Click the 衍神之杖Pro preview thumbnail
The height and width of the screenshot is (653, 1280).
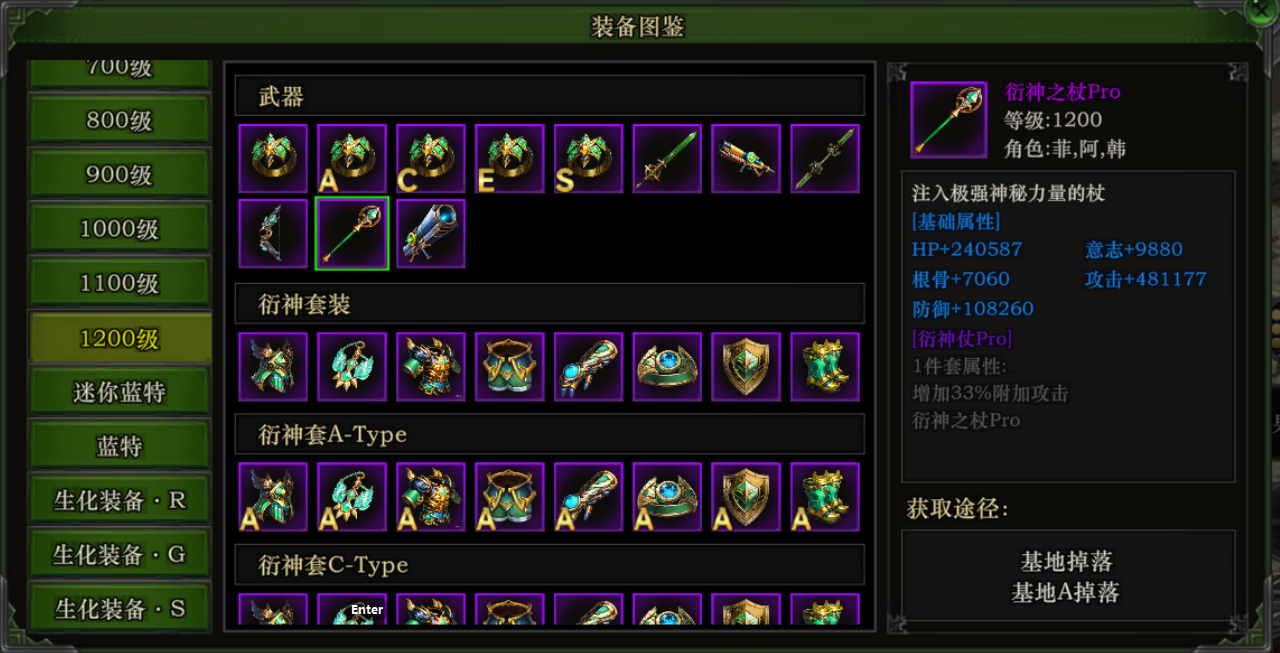click(x=949, y=120)
